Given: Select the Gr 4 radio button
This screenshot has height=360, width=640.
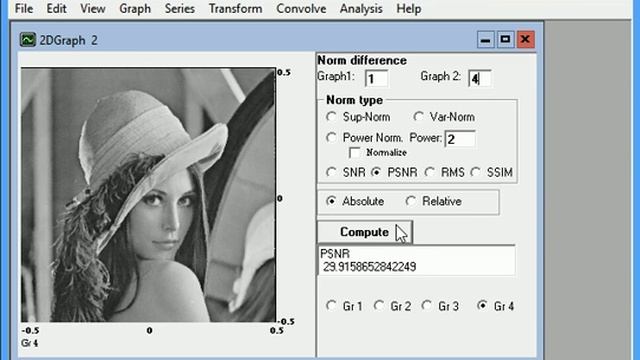Looking at the screenshot, I should pos(482,306).
